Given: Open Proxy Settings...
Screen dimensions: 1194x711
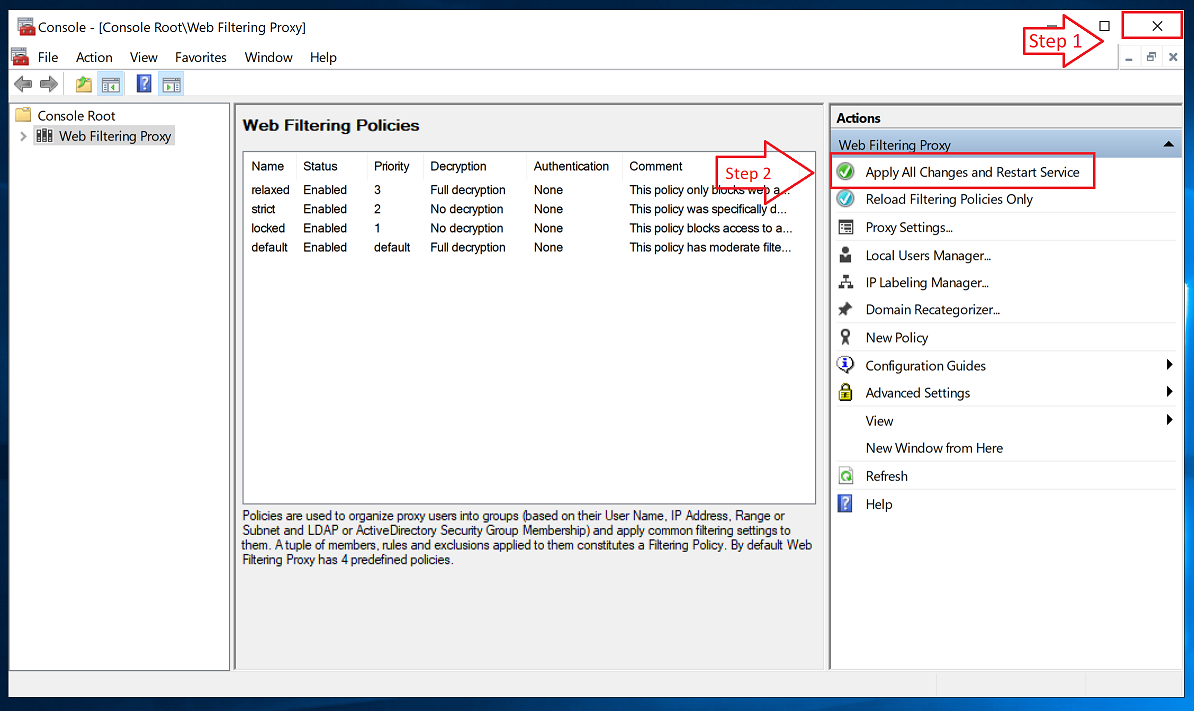Looking at the screenshot, I should (x=909, y=228).
